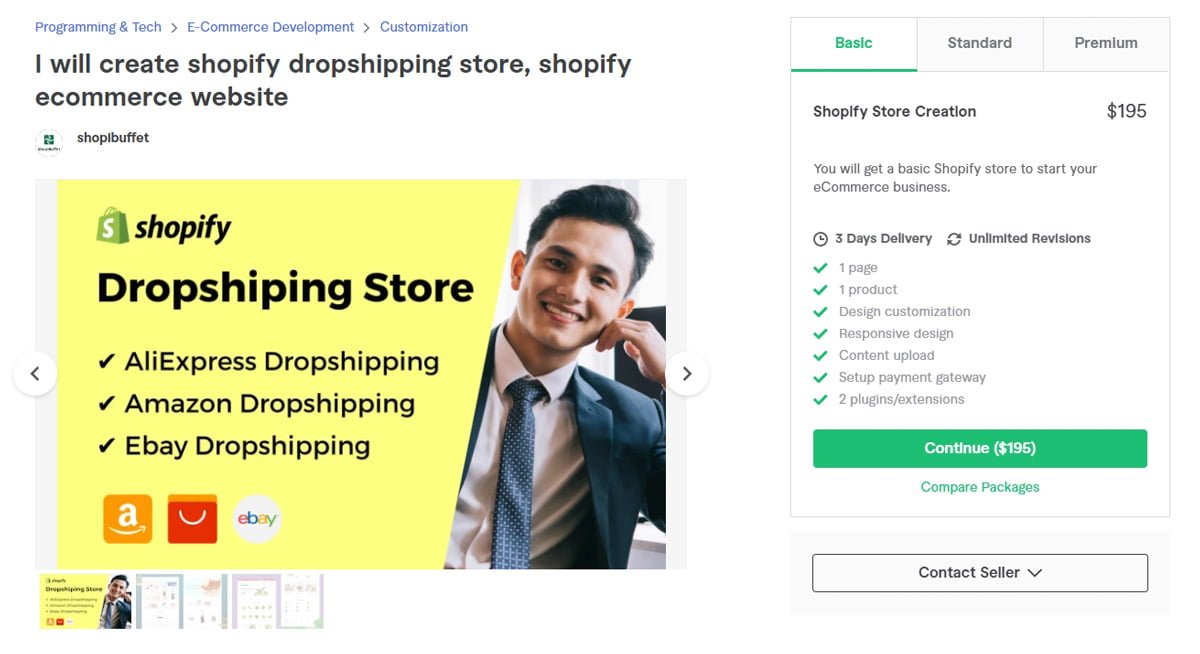This screenshot has height=654, width=1200.
Task: Click chevron after Programming & Tech breadcrumb
Action: pos(174,28)
